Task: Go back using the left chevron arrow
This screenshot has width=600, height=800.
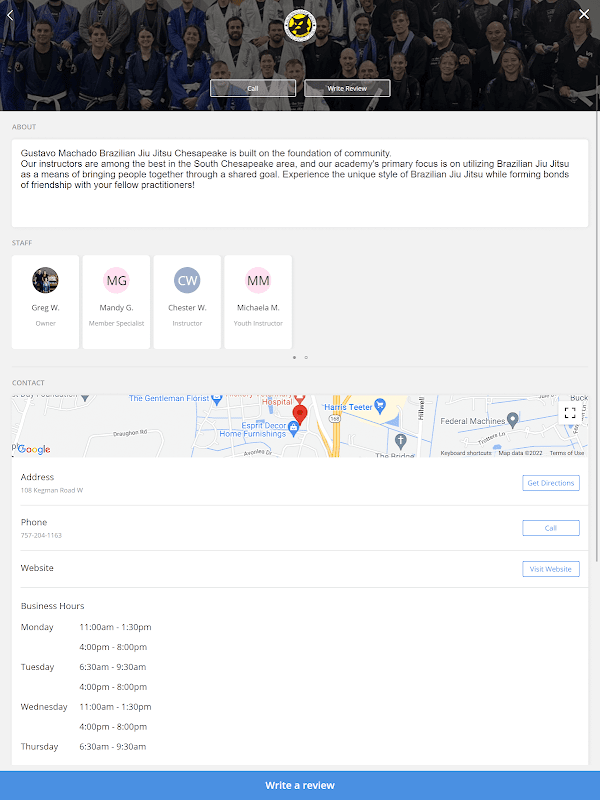Action: 10,15
